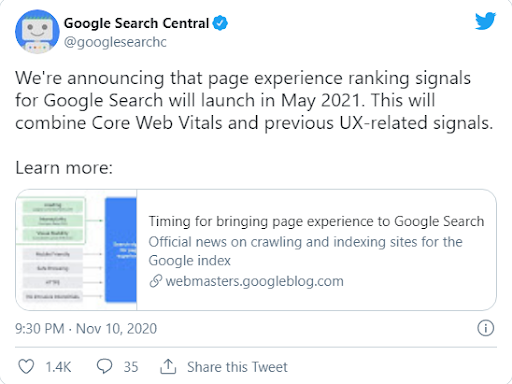Open the Google Search Central avatar
Screen dimensions: 512x384
(37, 32)
